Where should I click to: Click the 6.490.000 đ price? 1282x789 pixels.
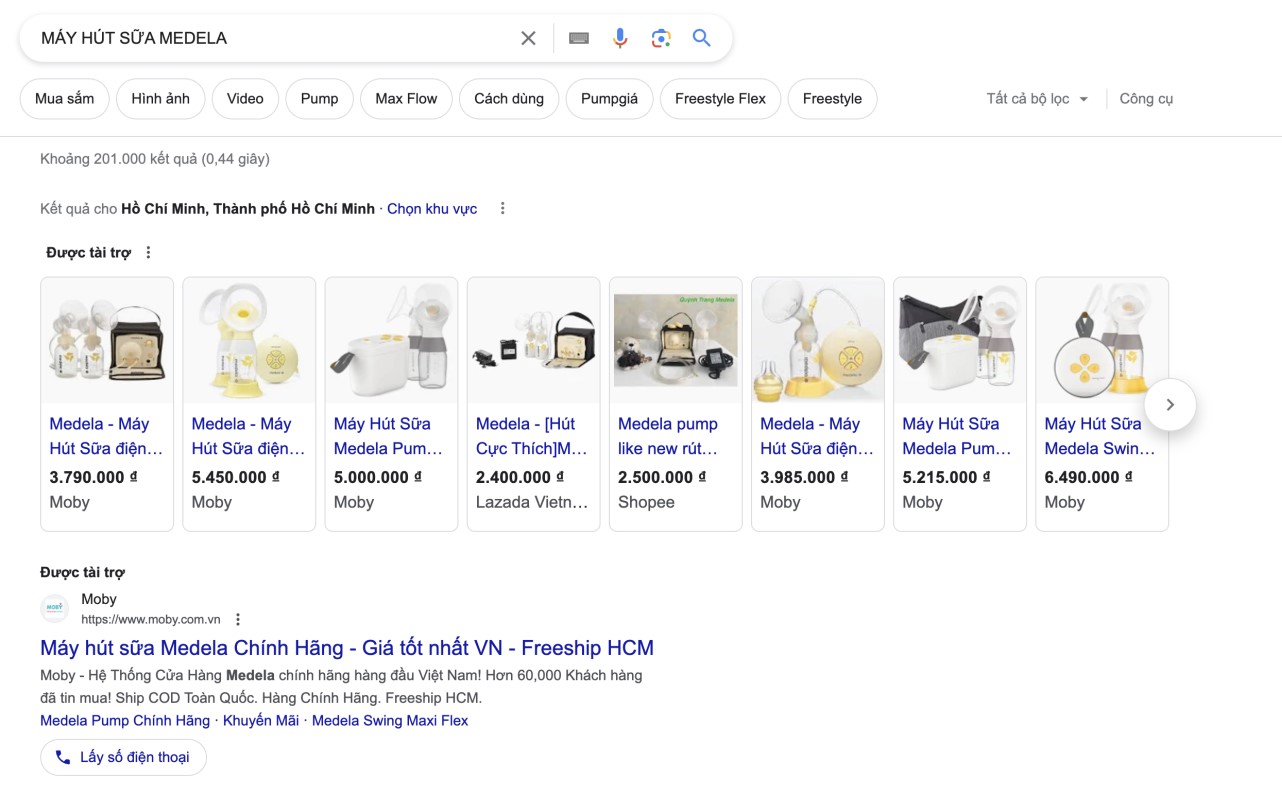(1091, 477)
